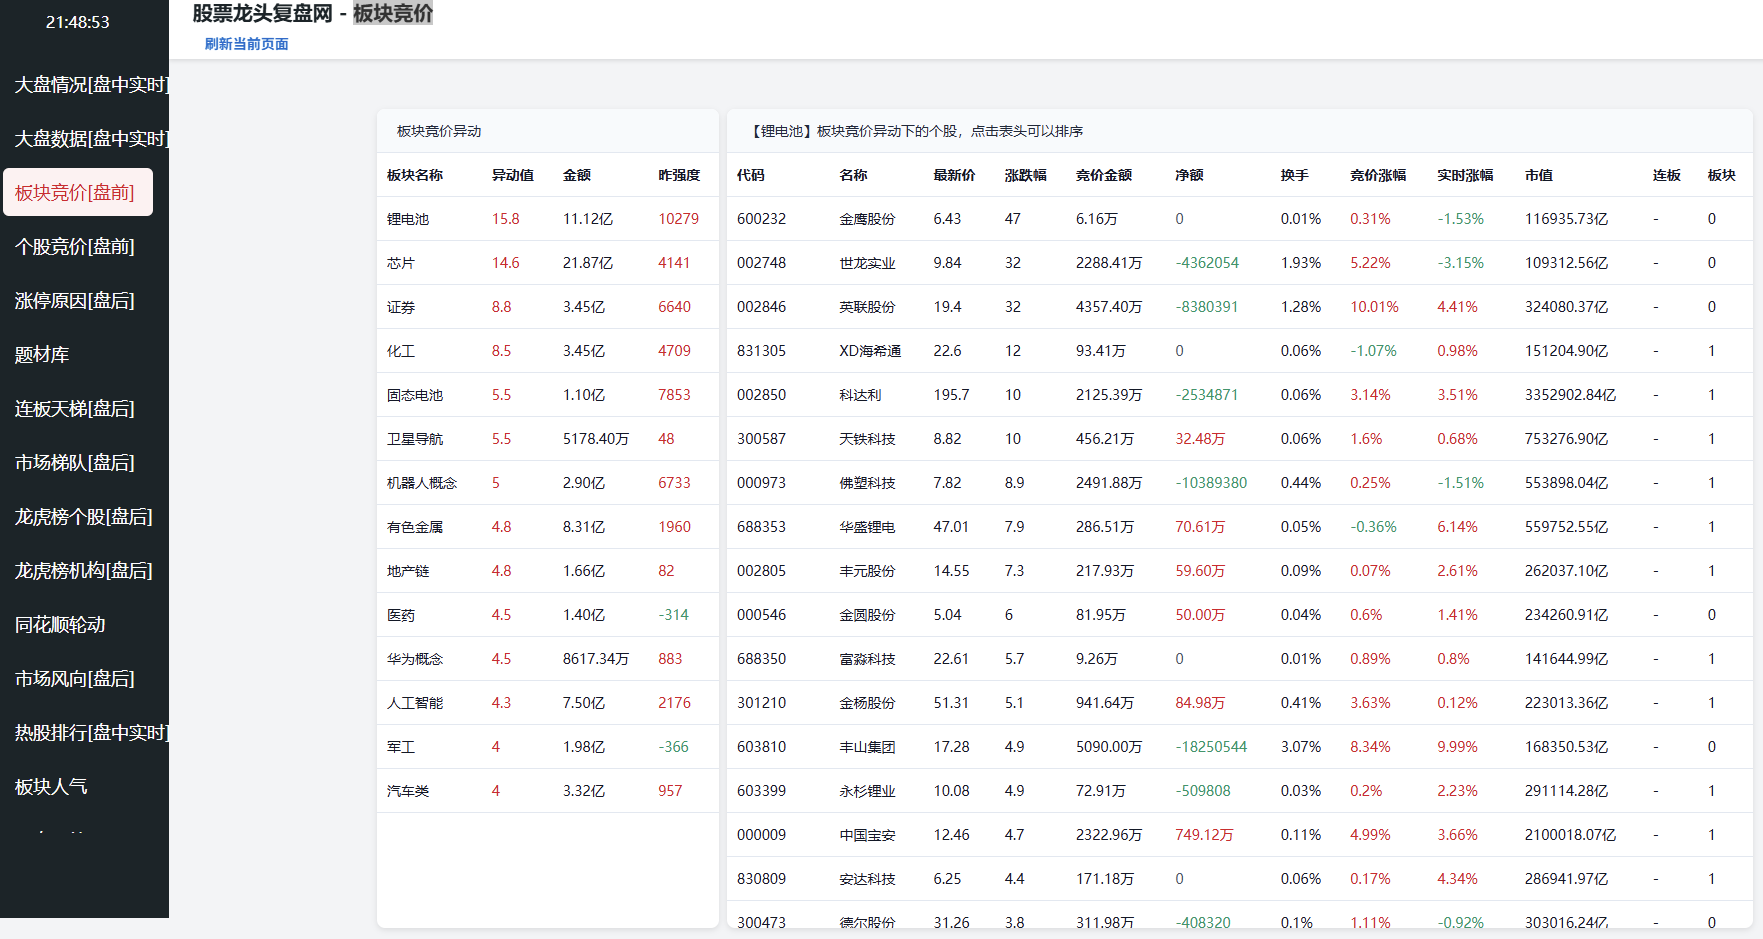Sort stock table by 市值 header

[1538, 175]
